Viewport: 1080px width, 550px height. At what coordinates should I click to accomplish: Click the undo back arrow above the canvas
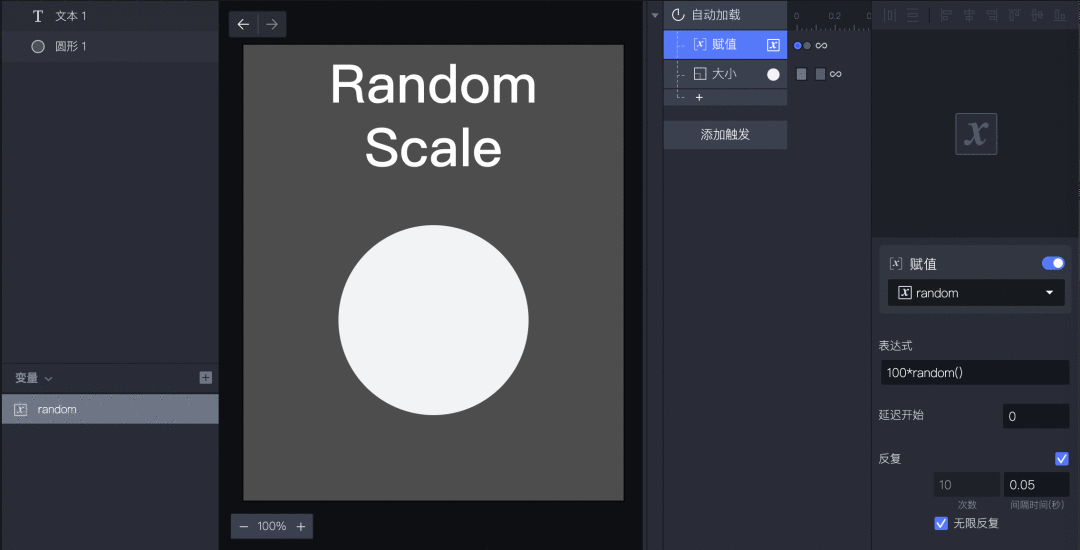243,24
